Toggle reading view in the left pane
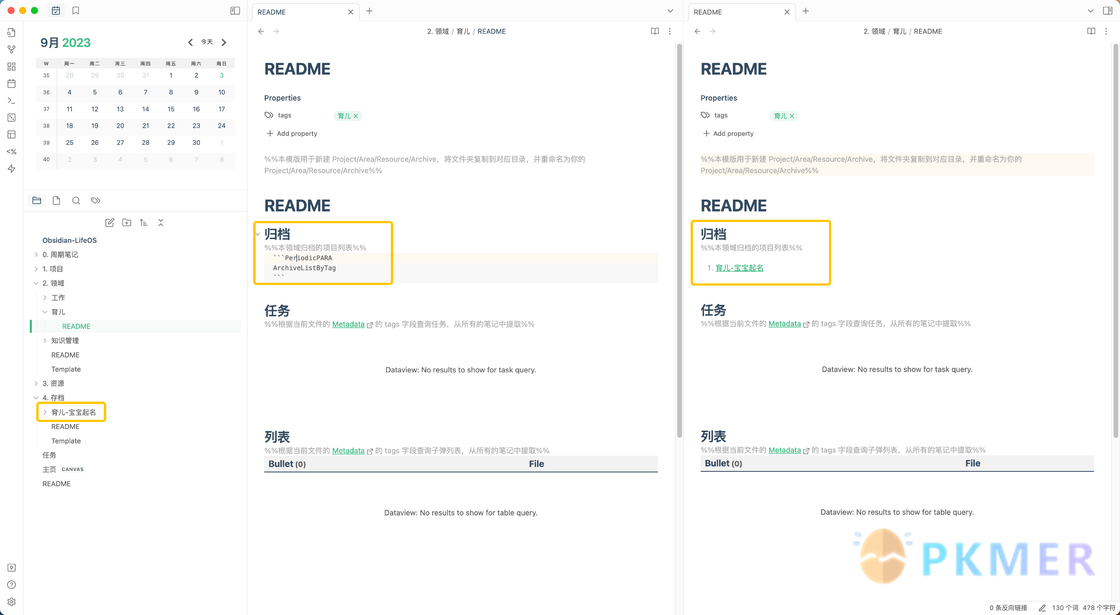Viewport: 1120px width, 615px height. 655,31
